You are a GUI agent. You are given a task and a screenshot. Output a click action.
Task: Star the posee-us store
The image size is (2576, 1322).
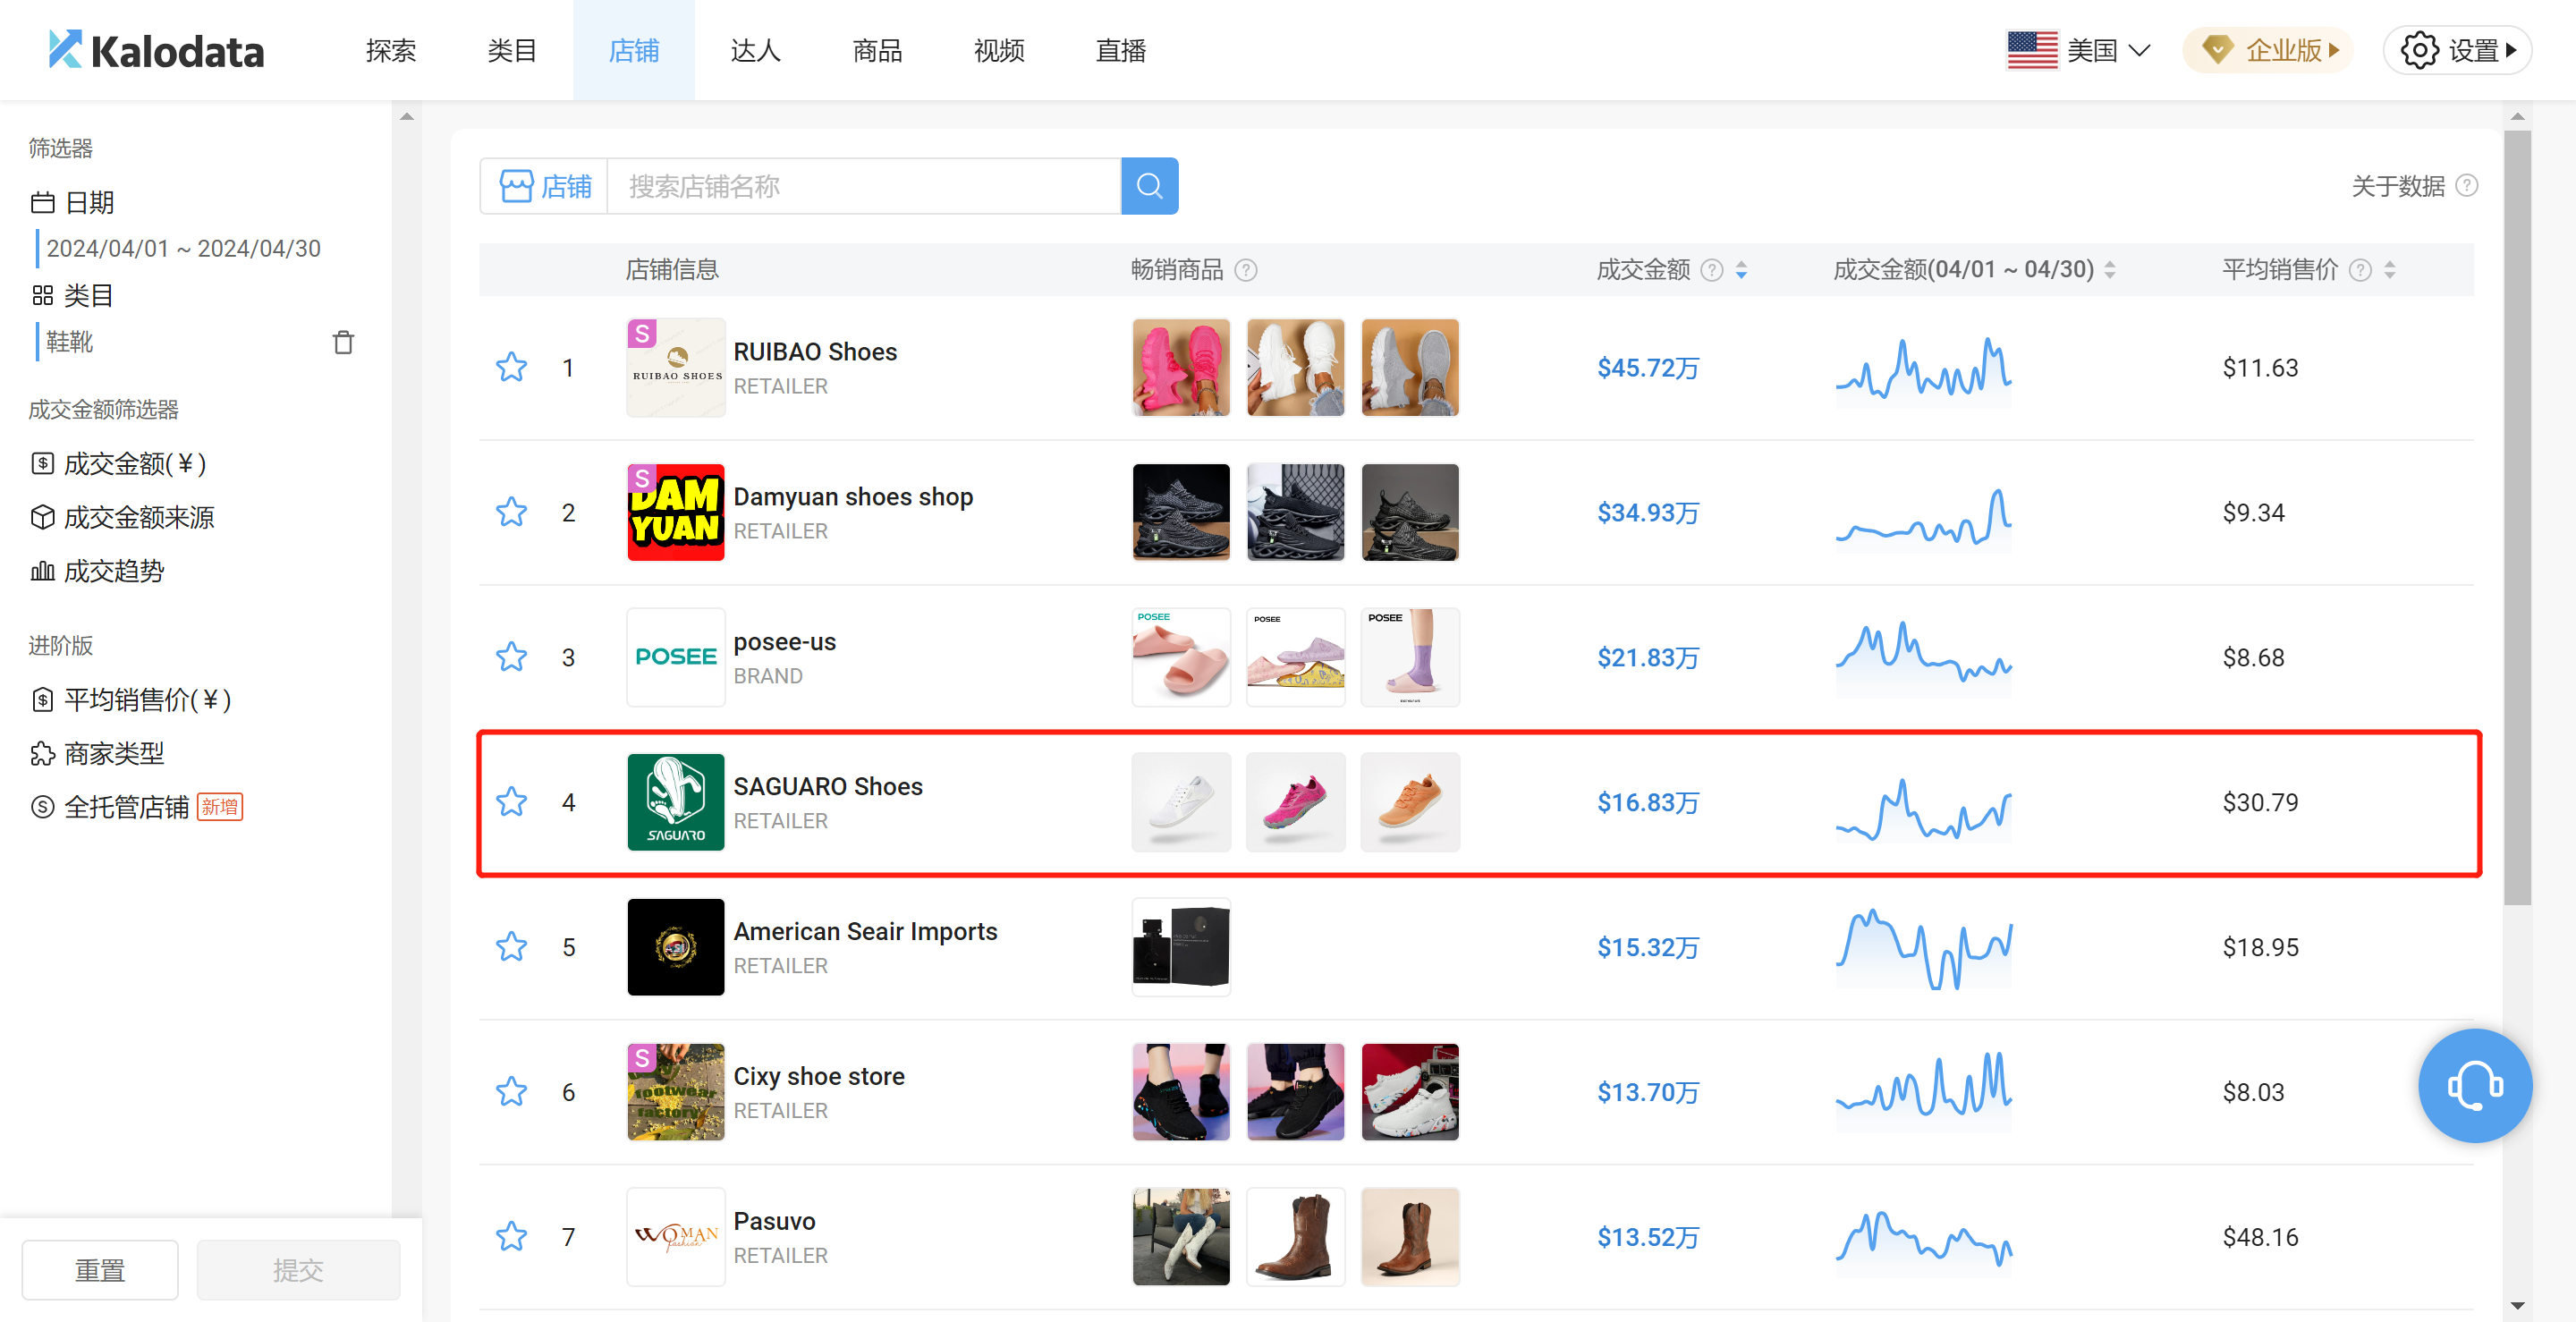[x=511, y=657]
